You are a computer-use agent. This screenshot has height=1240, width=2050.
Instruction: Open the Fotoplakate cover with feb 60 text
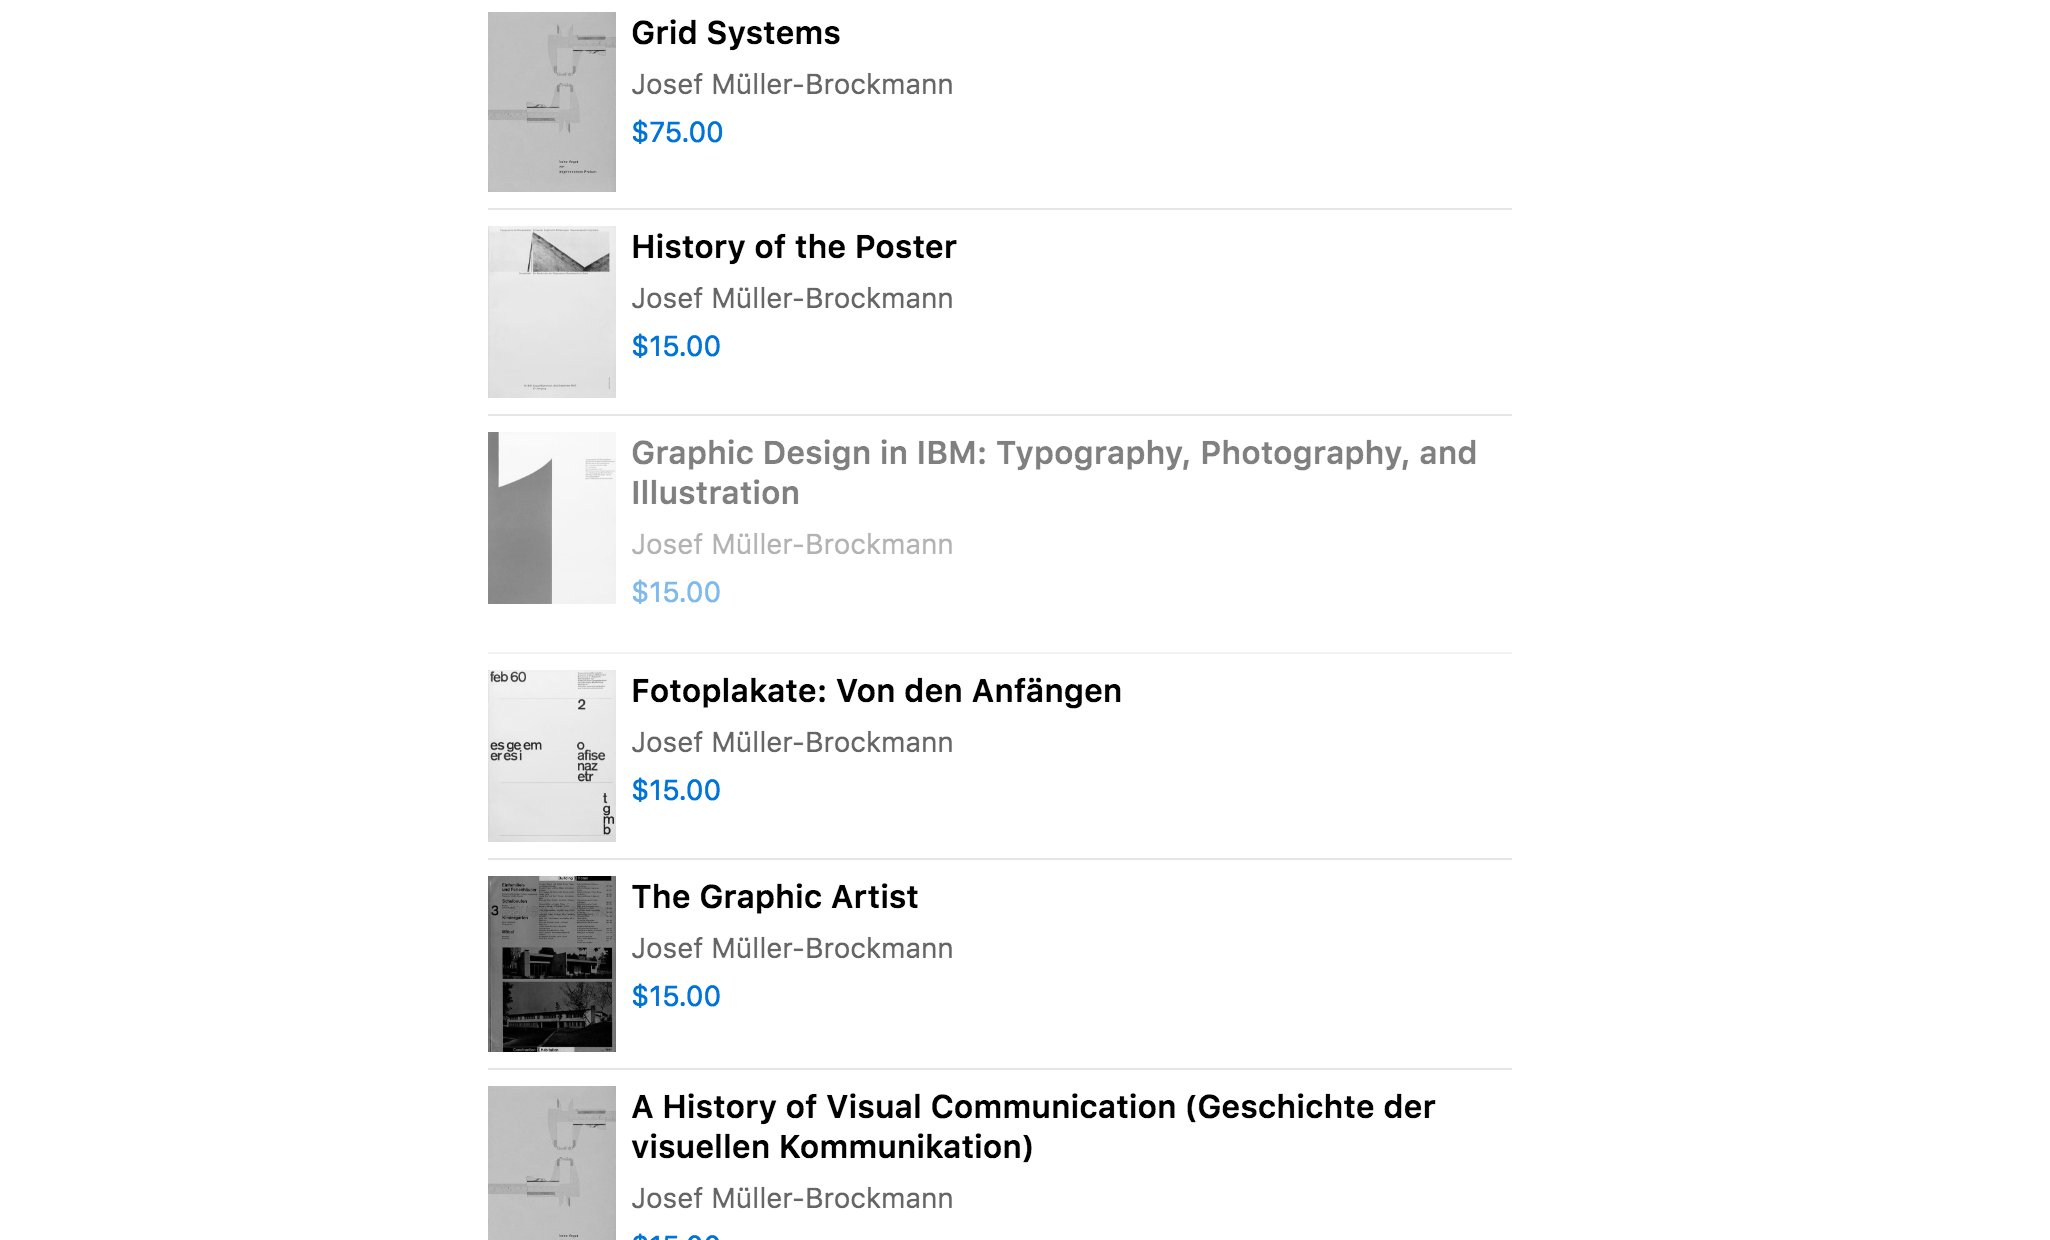click(x=551, y=756)
